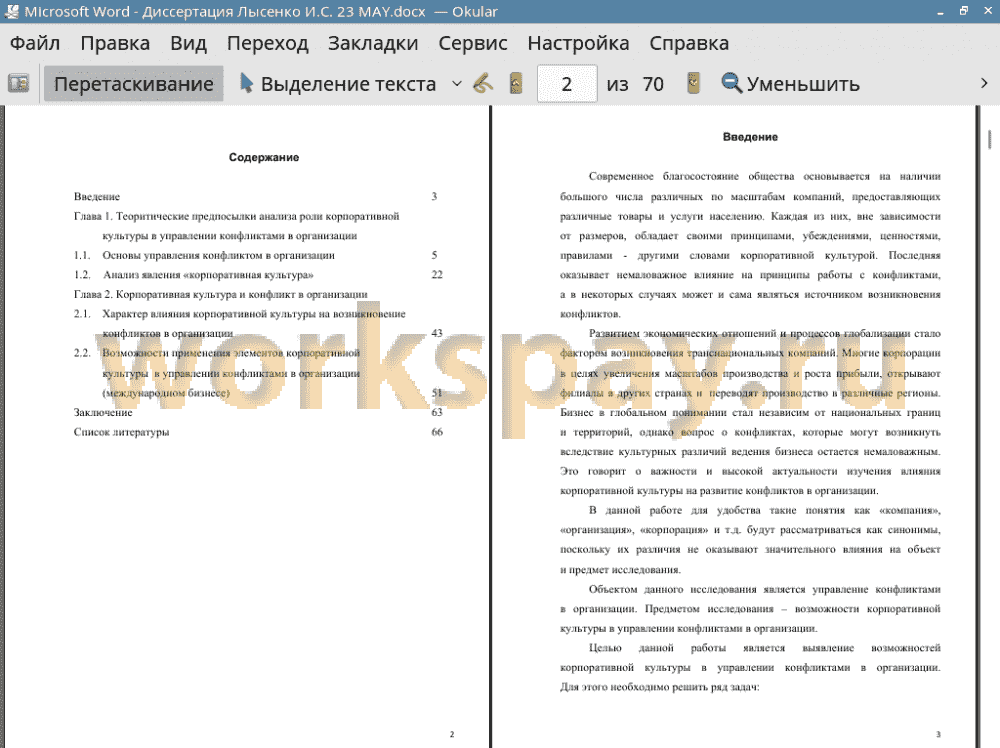Choose the Выделение текста tool
The image size is (1000, 748).
coord(337,84)
